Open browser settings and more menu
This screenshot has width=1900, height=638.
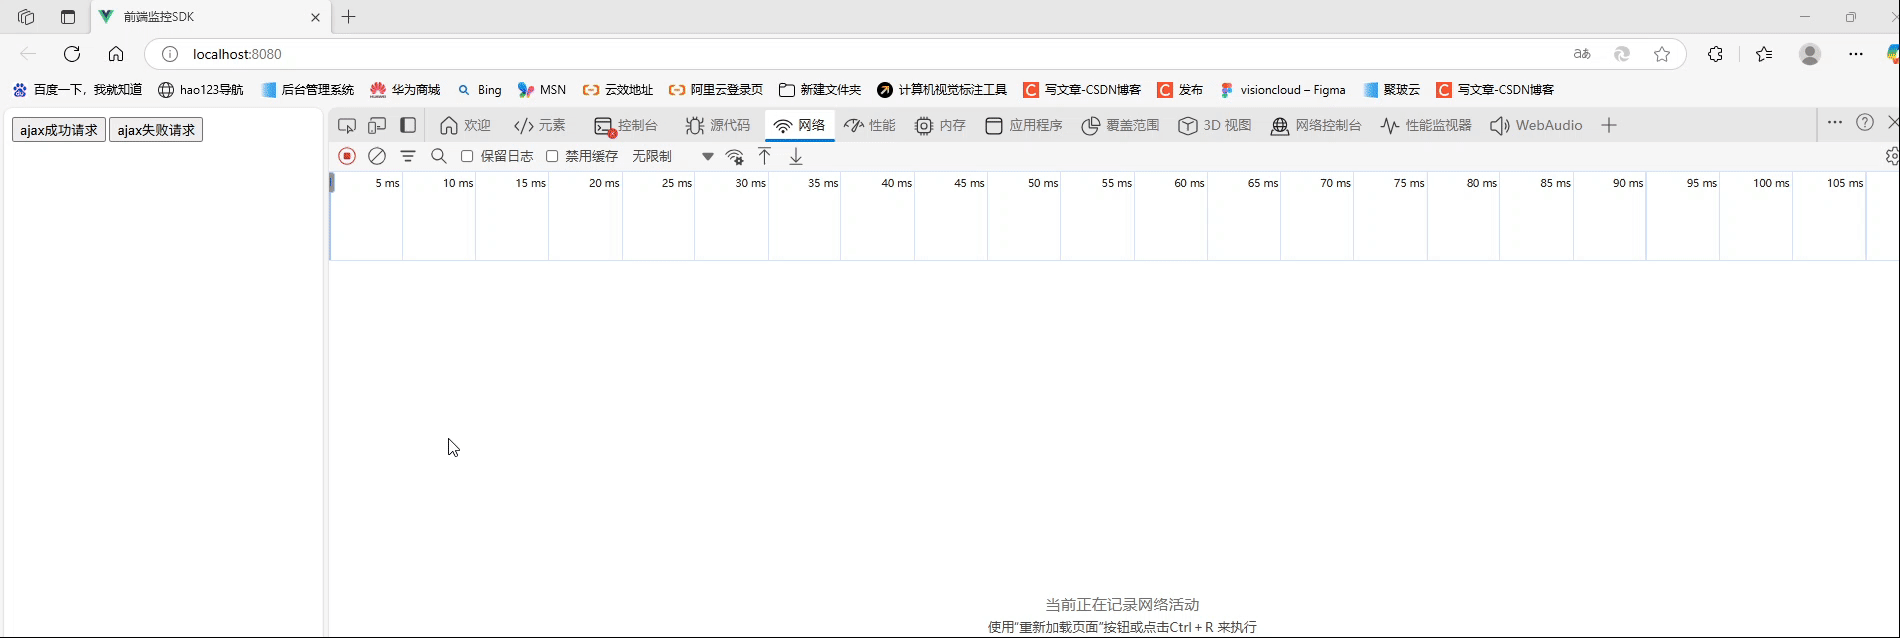1856,54
